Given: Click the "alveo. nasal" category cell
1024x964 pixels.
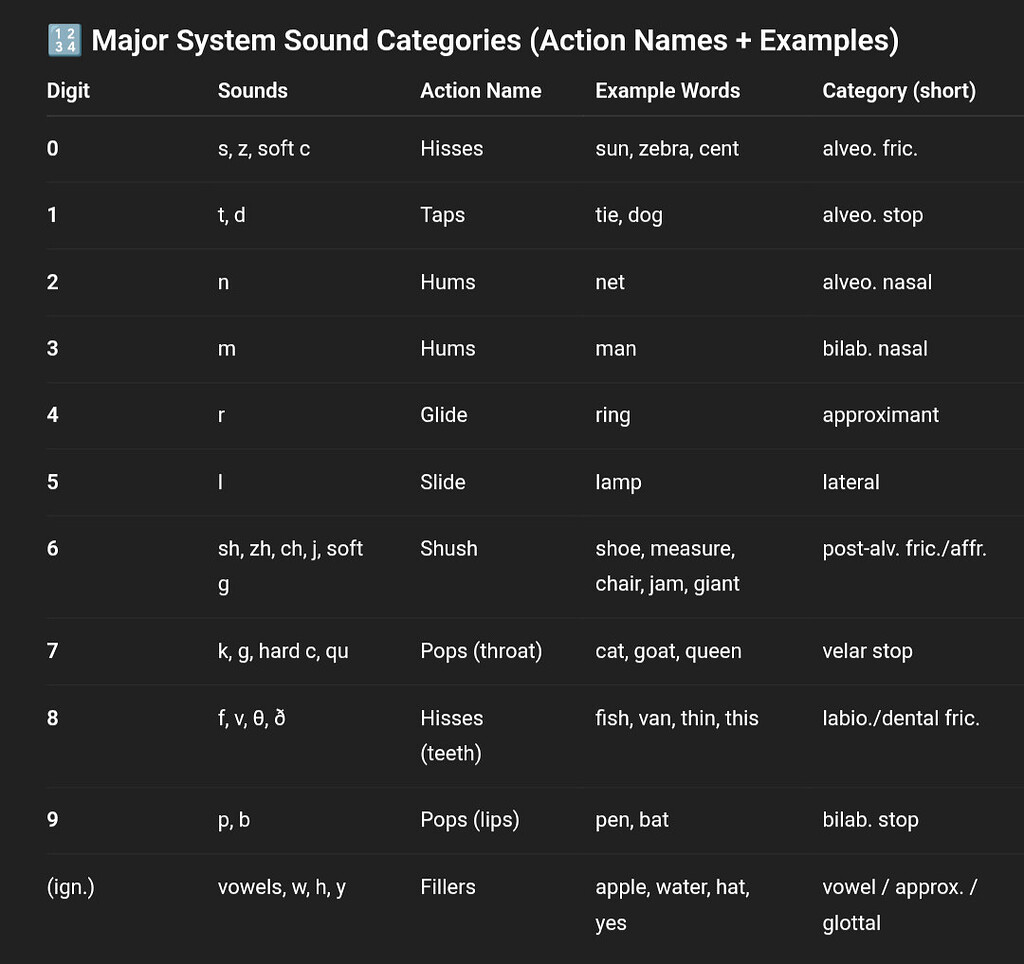Looking at the screenshot, I should click(x=877, y=282).
